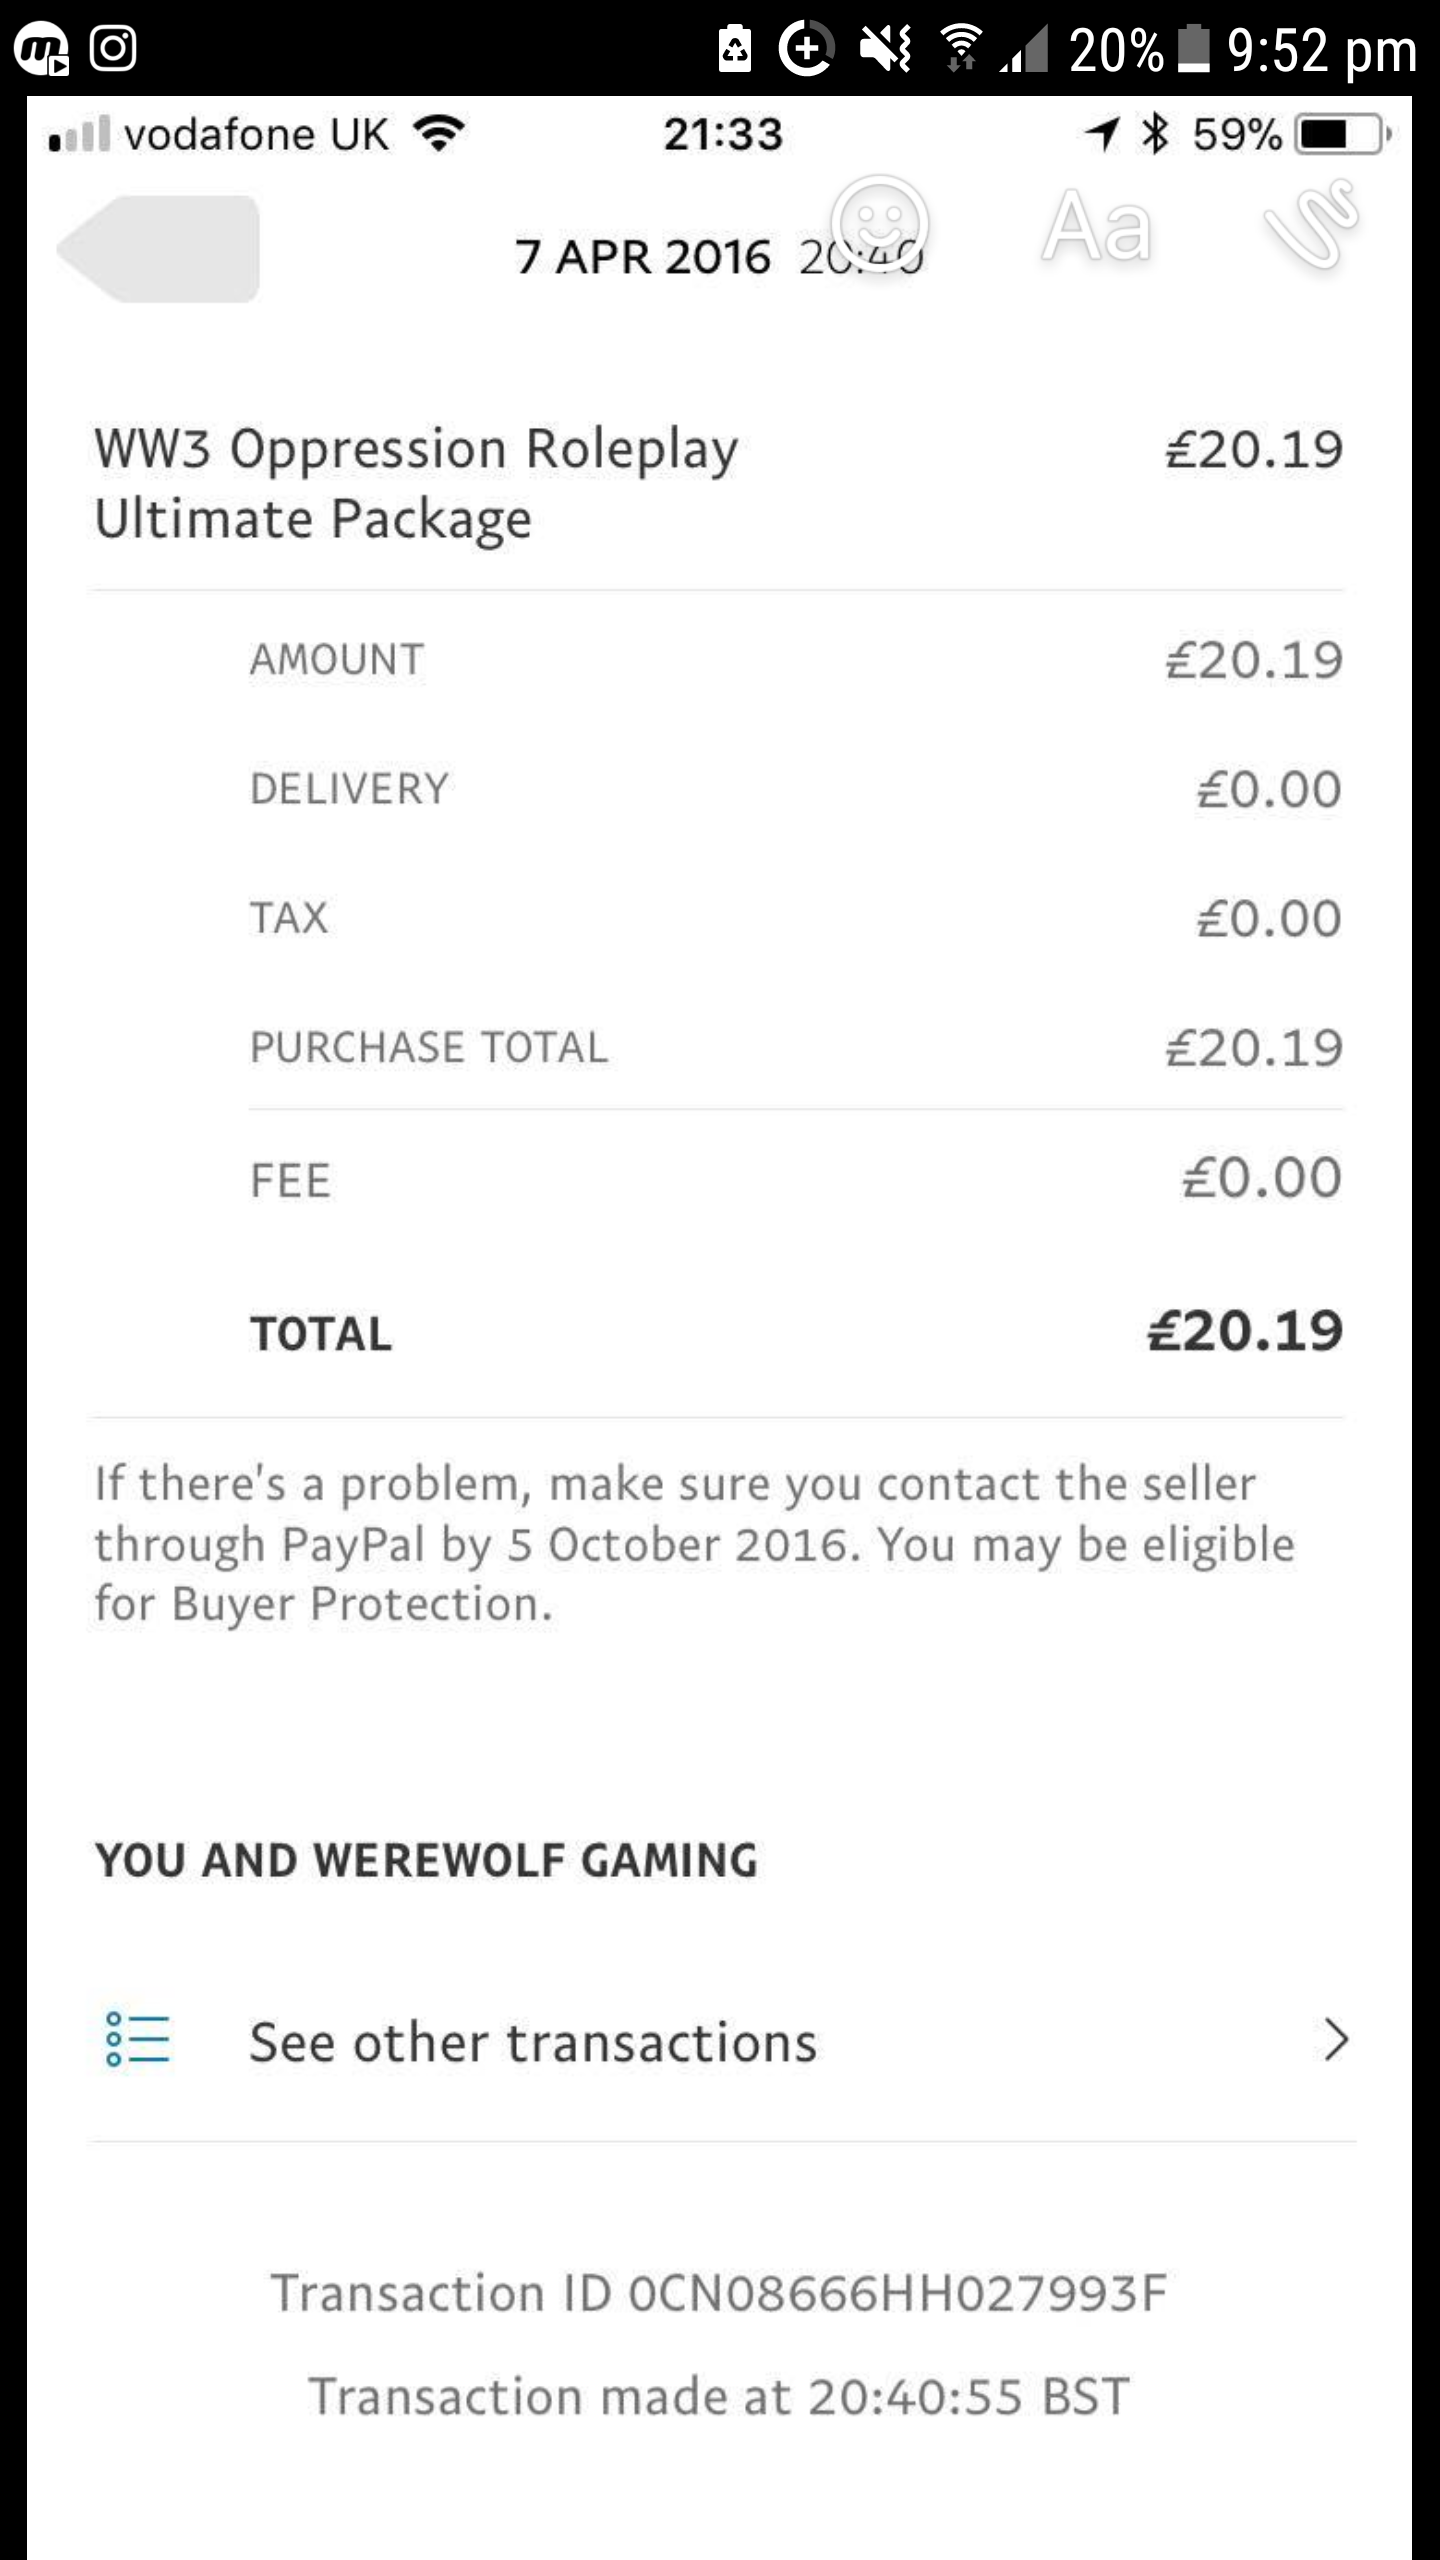
Task: Expand See other transactions chevron
Action: pos(1336,2040)
